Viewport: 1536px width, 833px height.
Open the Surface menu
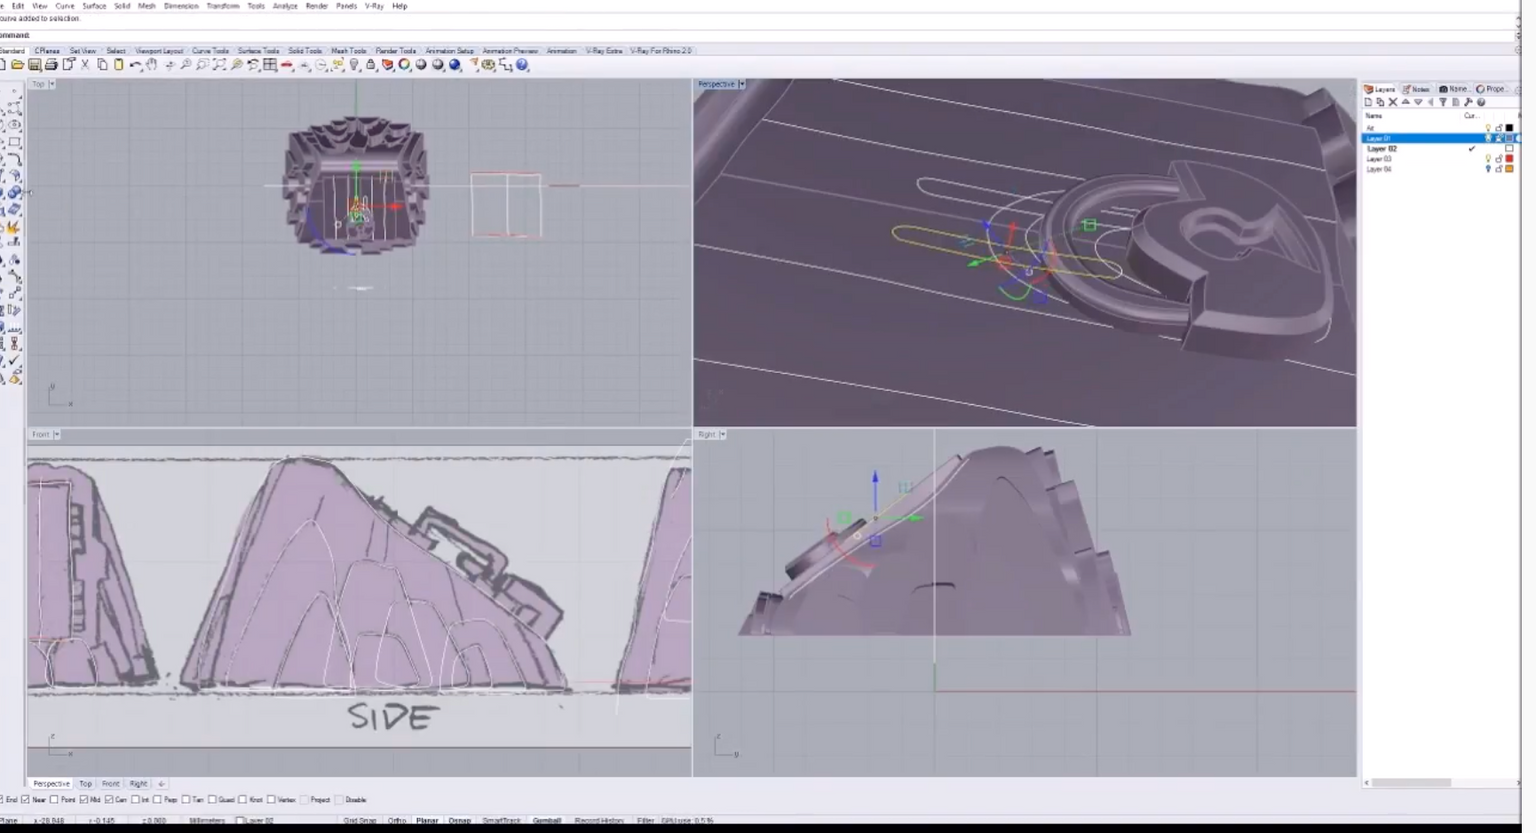point(94,6)
